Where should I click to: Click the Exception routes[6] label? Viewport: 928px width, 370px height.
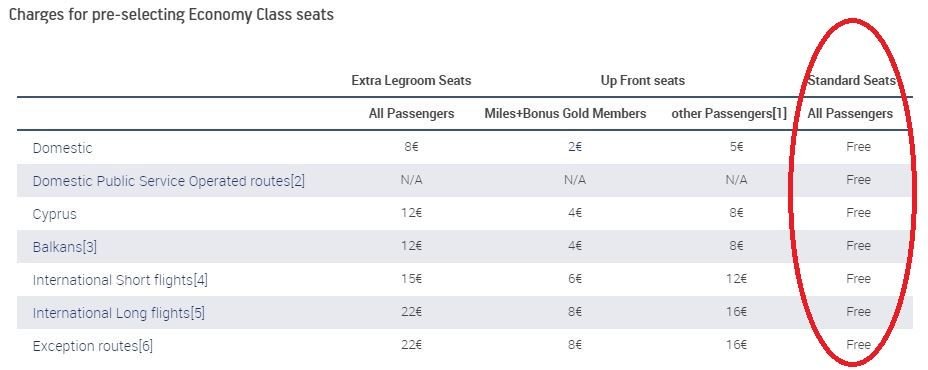(x=92, y=346)
